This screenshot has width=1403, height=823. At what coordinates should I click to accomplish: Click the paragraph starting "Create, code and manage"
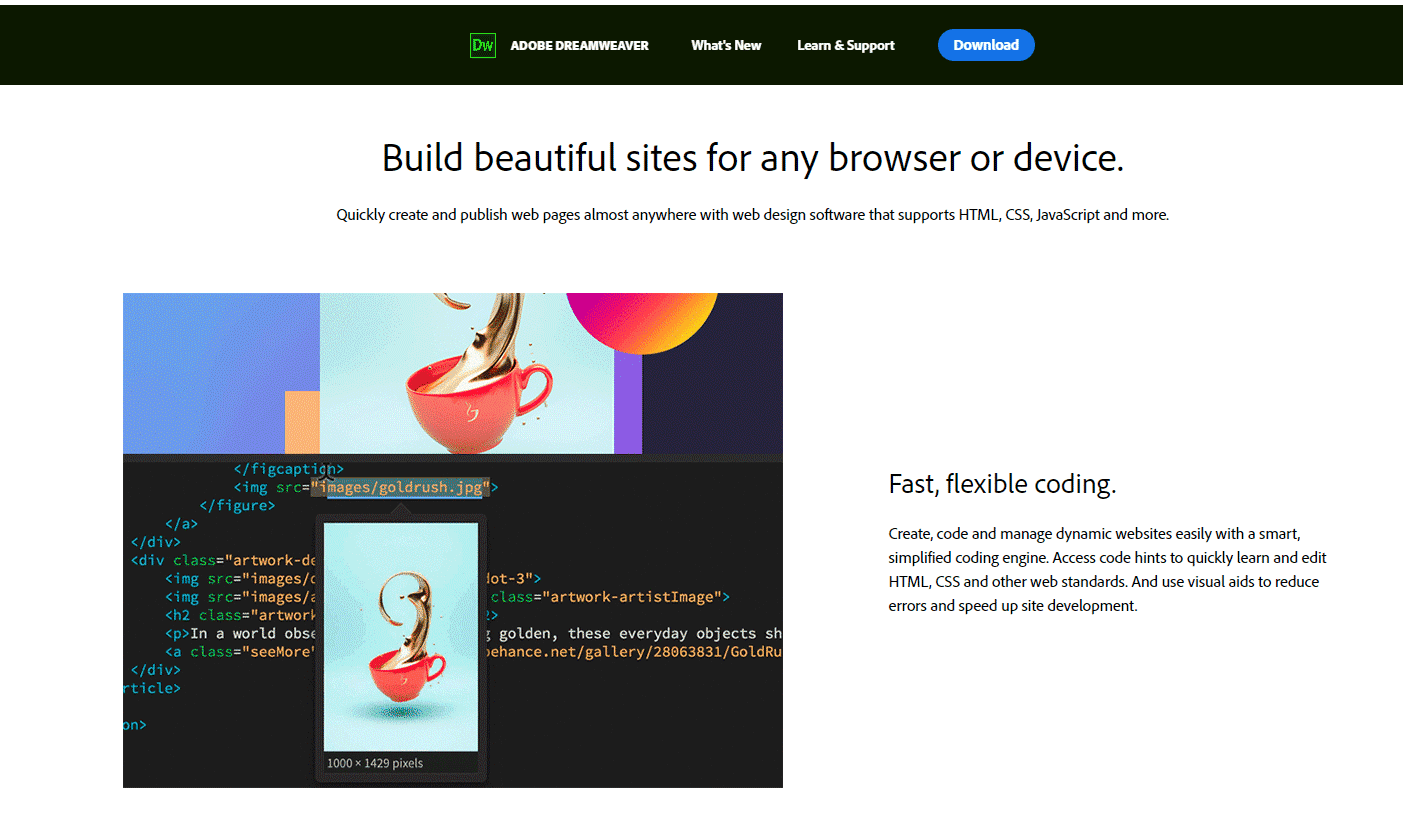tap(1108, 569)
